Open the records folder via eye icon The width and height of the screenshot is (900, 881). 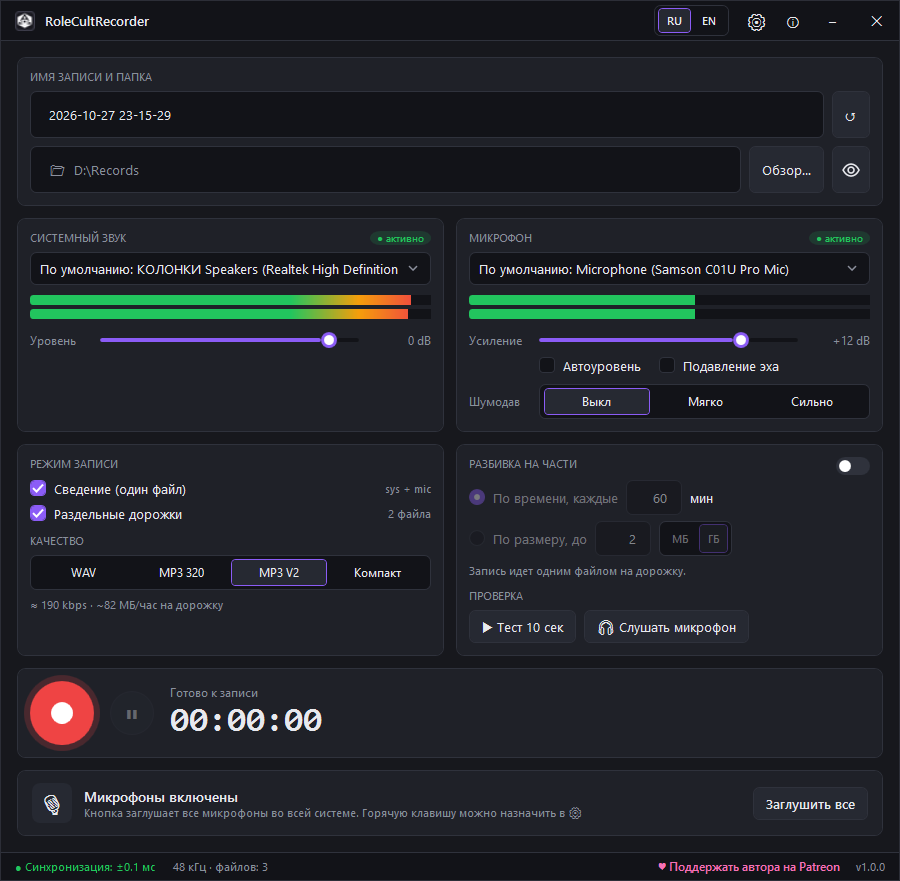coord(850,170)
